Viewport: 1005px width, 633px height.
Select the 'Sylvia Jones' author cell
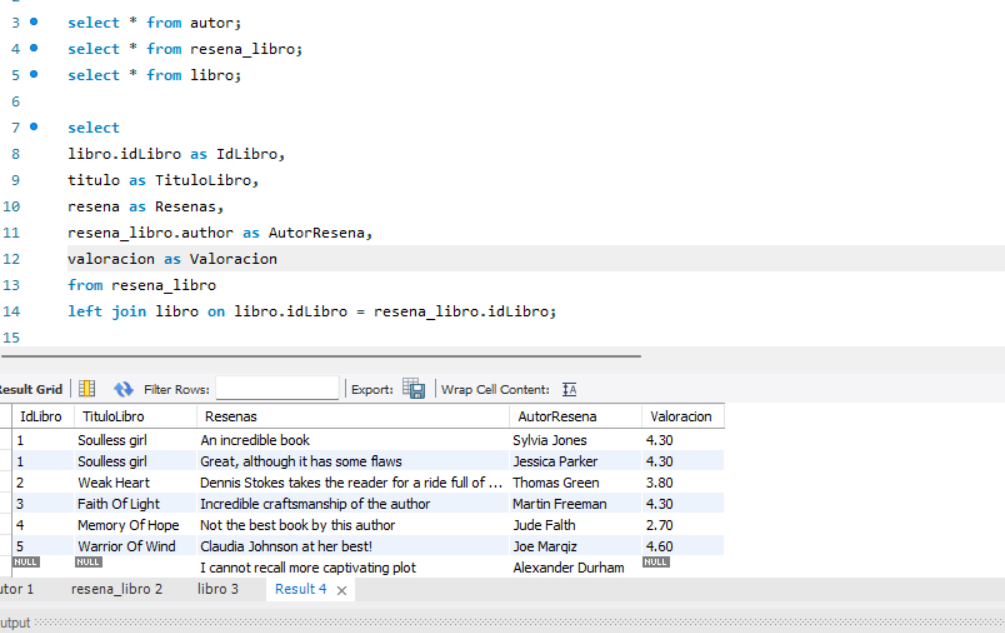tap(550, 440)
